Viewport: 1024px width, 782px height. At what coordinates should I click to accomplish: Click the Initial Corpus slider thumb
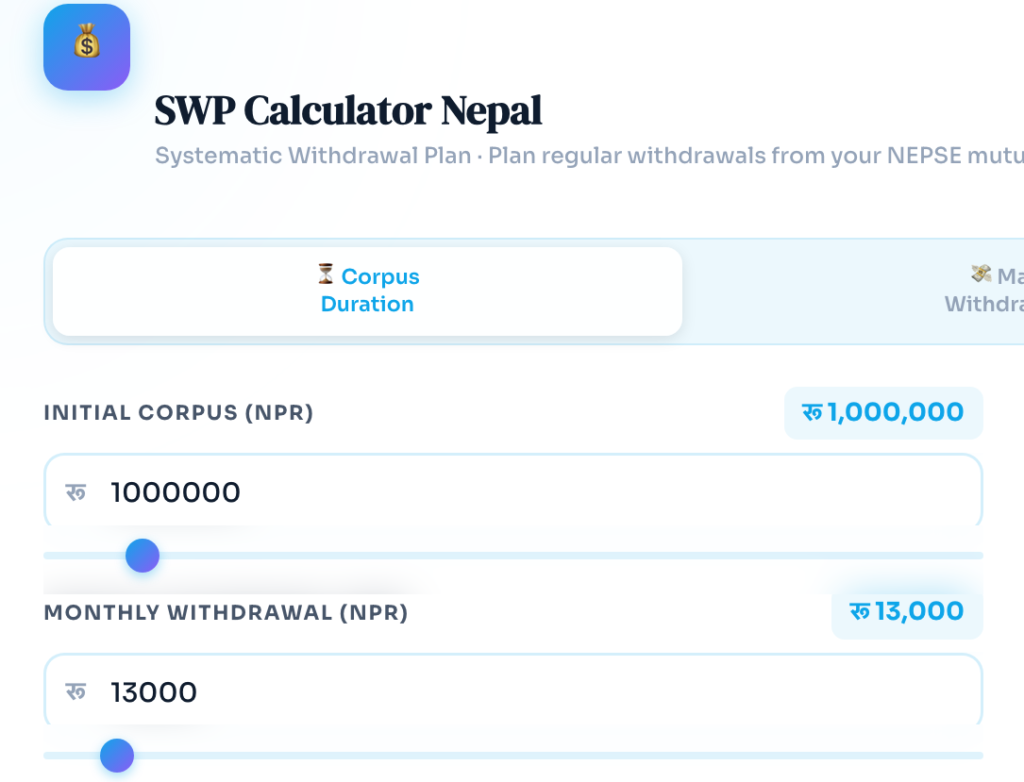pyautogui.click(x=142, y=556)
